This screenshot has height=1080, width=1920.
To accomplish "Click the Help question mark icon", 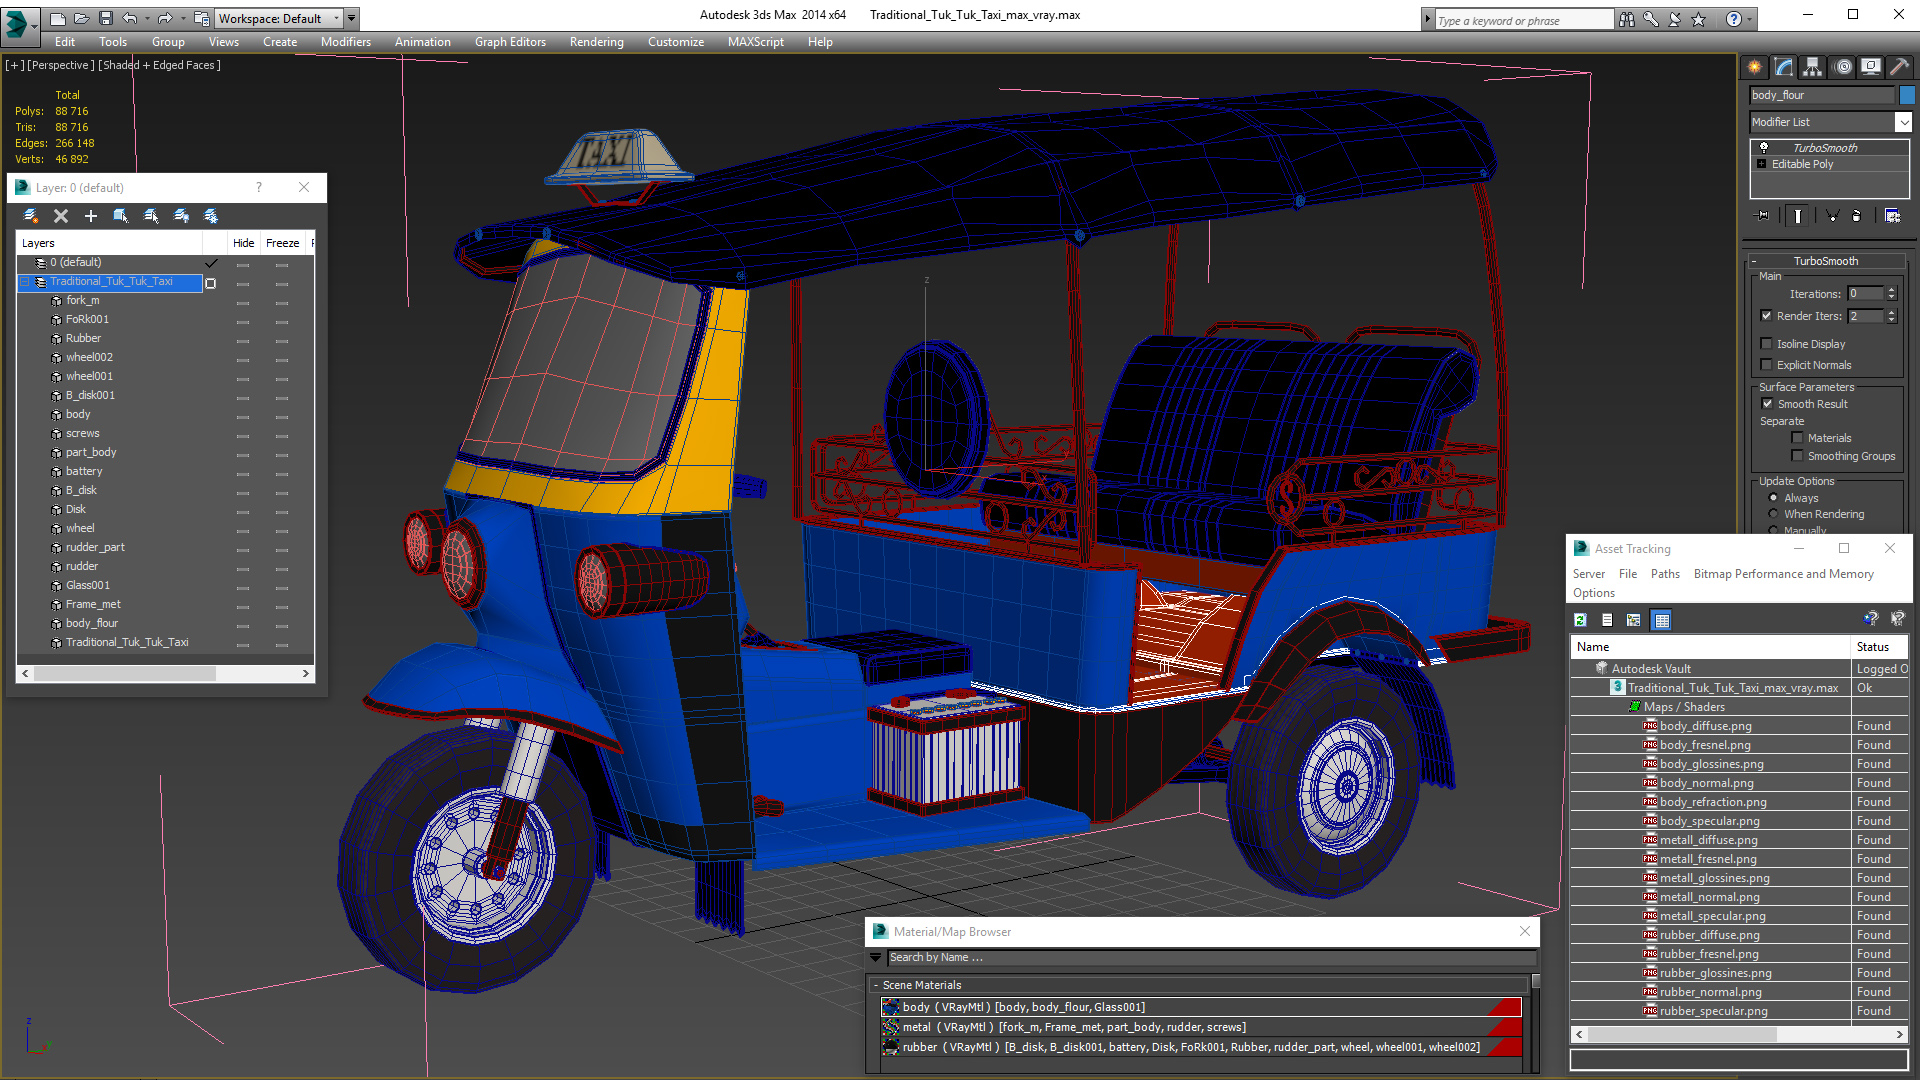I will click(1733, 19).
